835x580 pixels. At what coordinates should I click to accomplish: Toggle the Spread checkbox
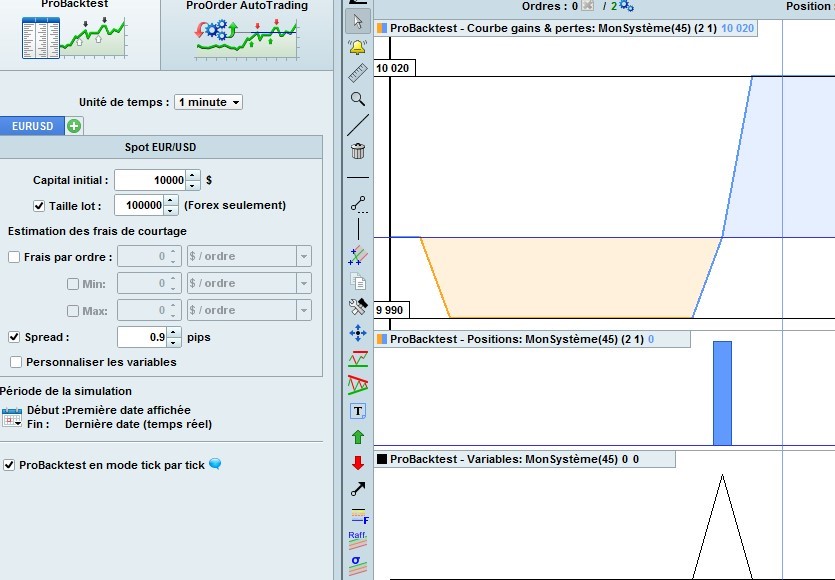pyautogui.click(x=14, y=337)
